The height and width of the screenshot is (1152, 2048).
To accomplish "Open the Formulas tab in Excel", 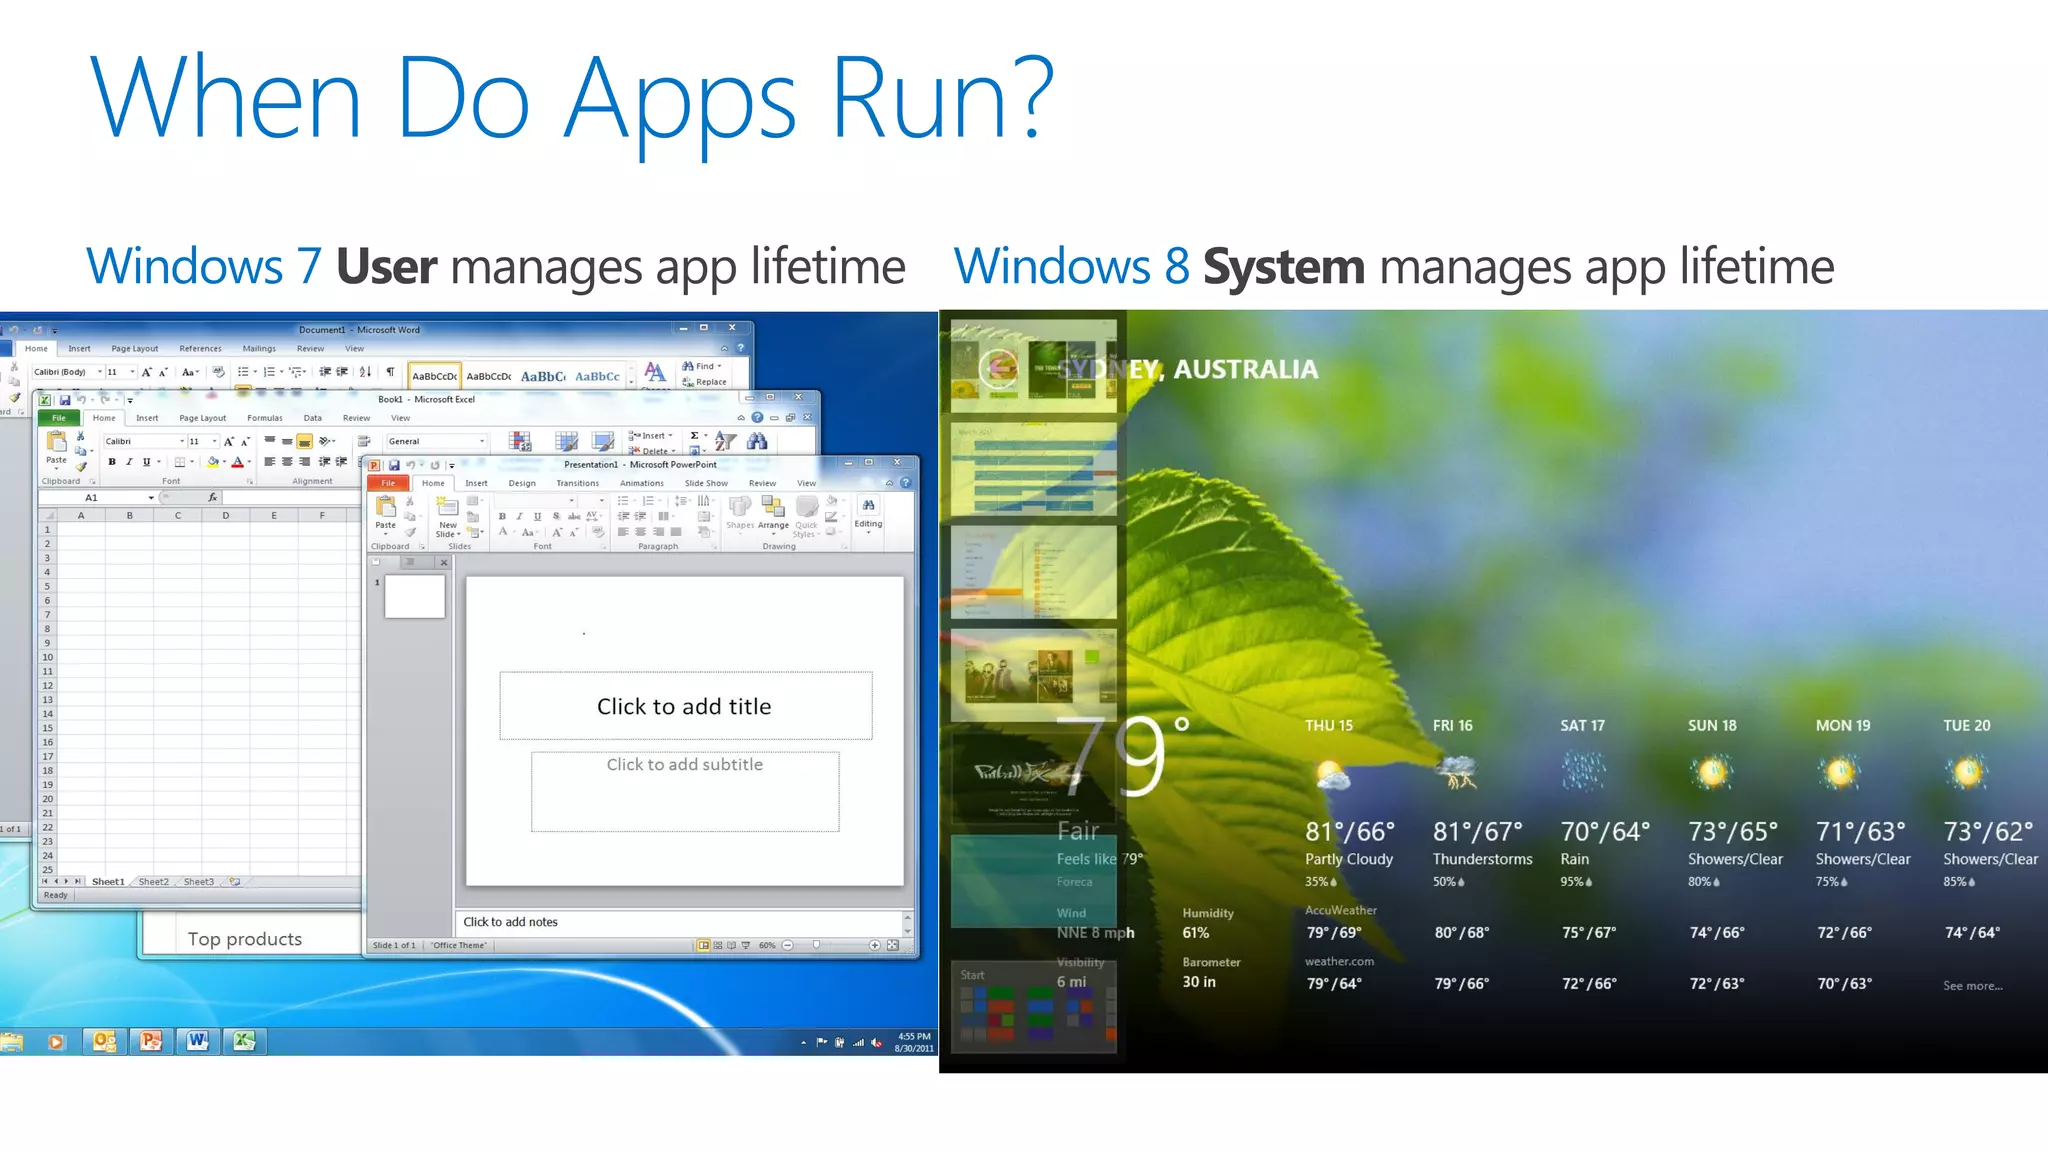I will click(x=264, y=418).
